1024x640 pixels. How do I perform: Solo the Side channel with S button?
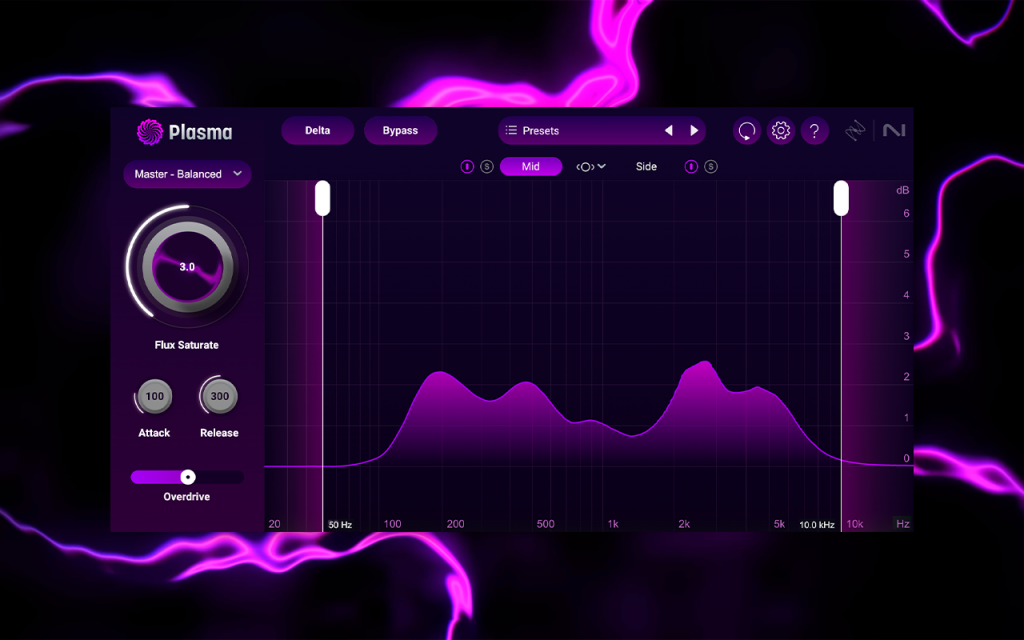pyautogui.click(x=711, y=167)
